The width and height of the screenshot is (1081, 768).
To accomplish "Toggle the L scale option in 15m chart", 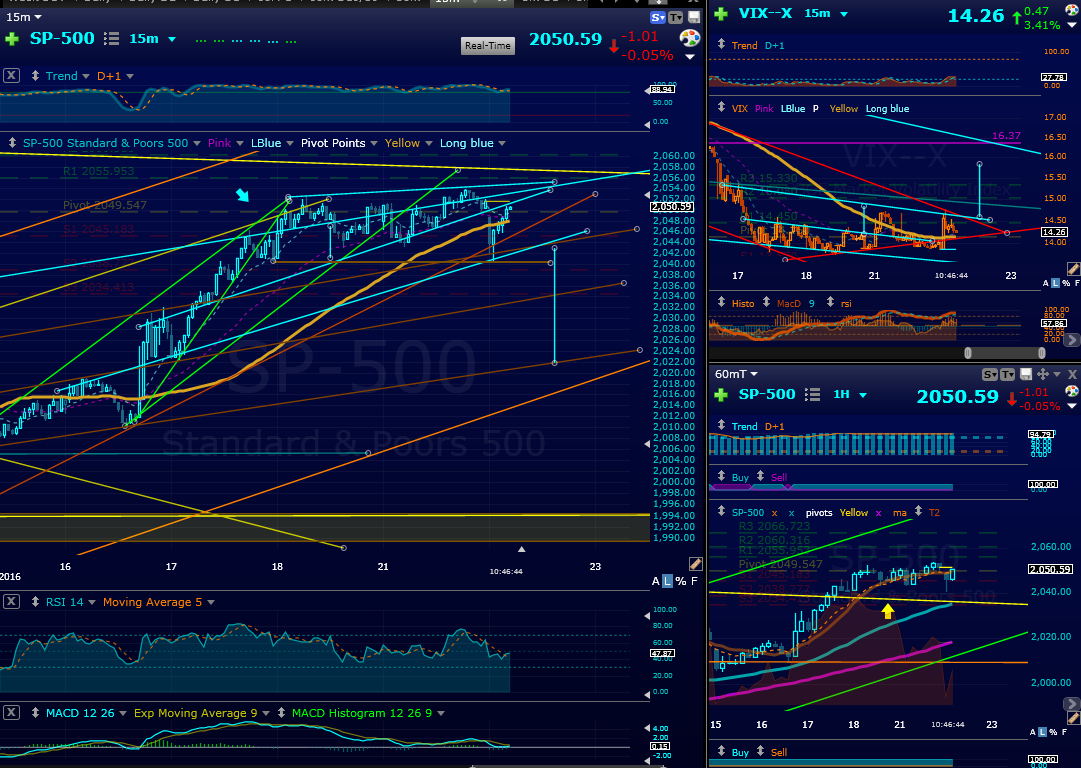I will [667, 581].
